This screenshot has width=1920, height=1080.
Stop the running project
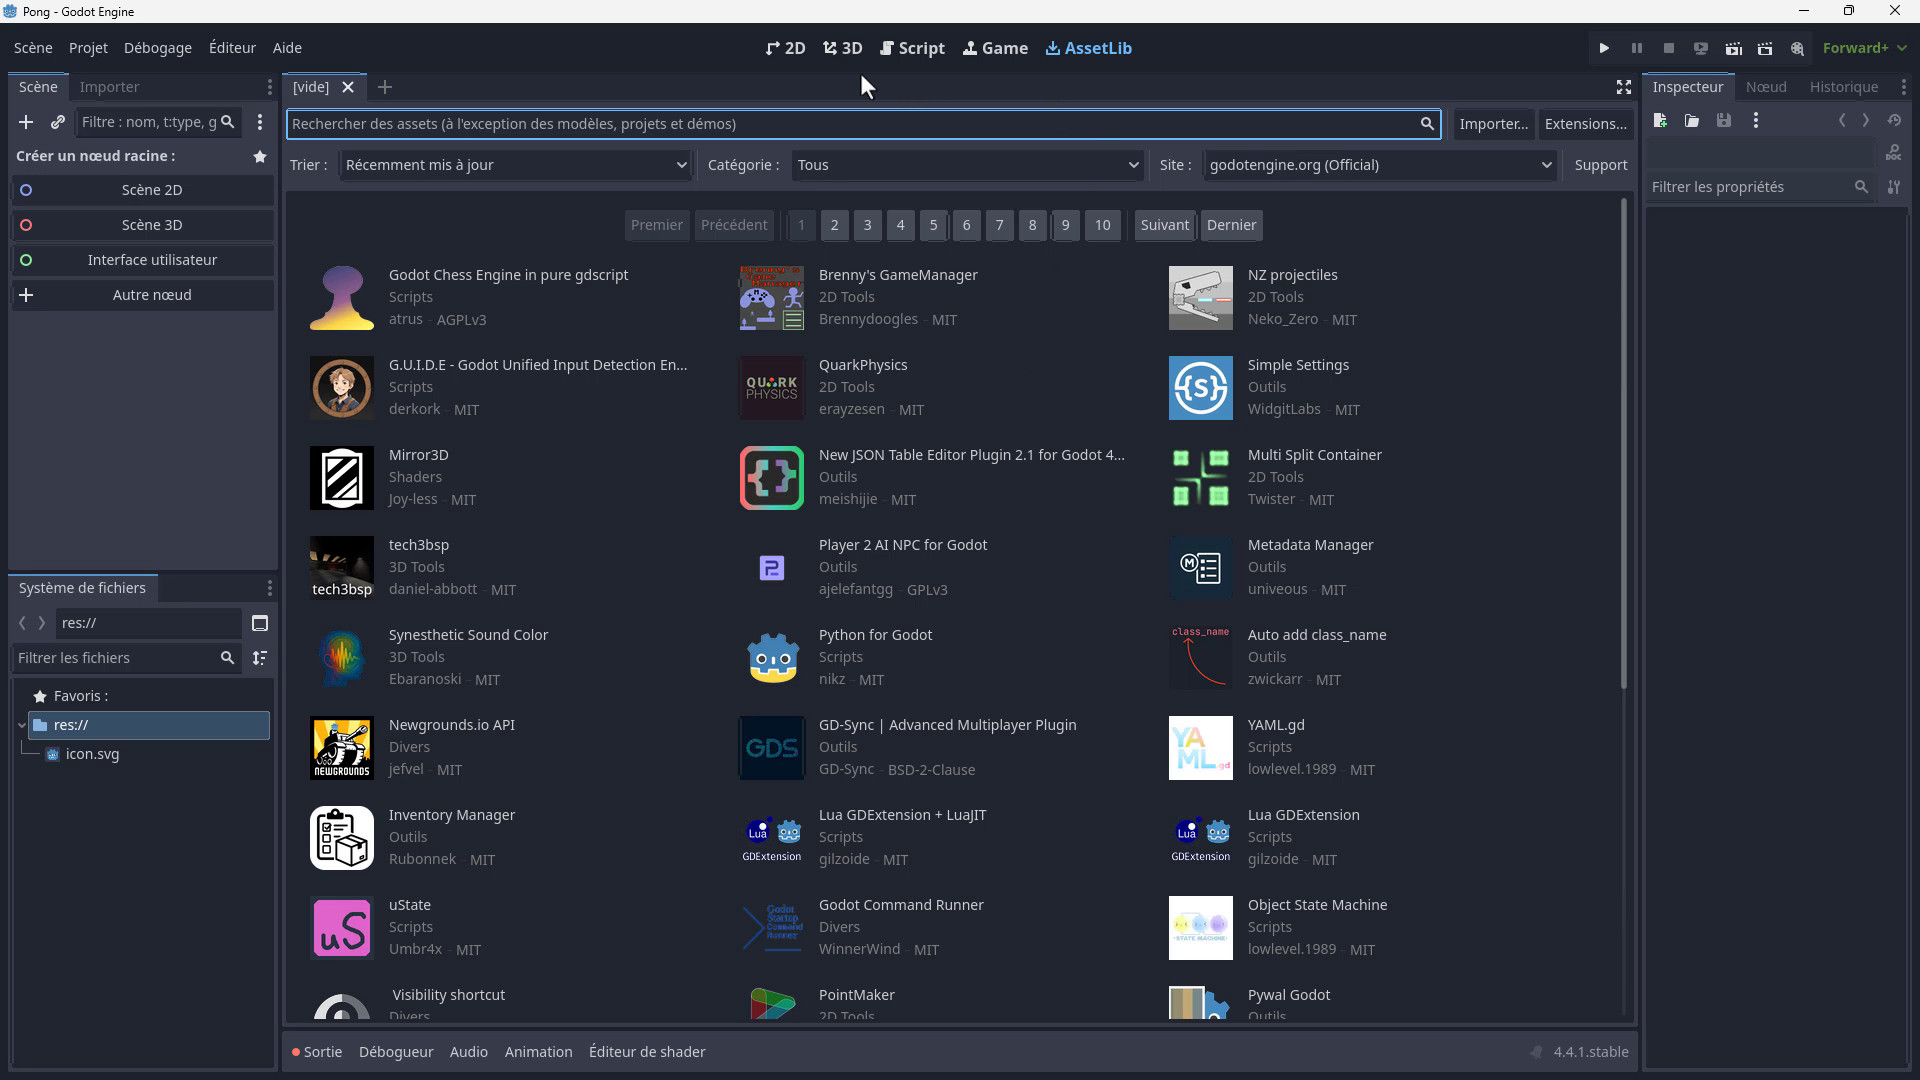click(1669, 48)
